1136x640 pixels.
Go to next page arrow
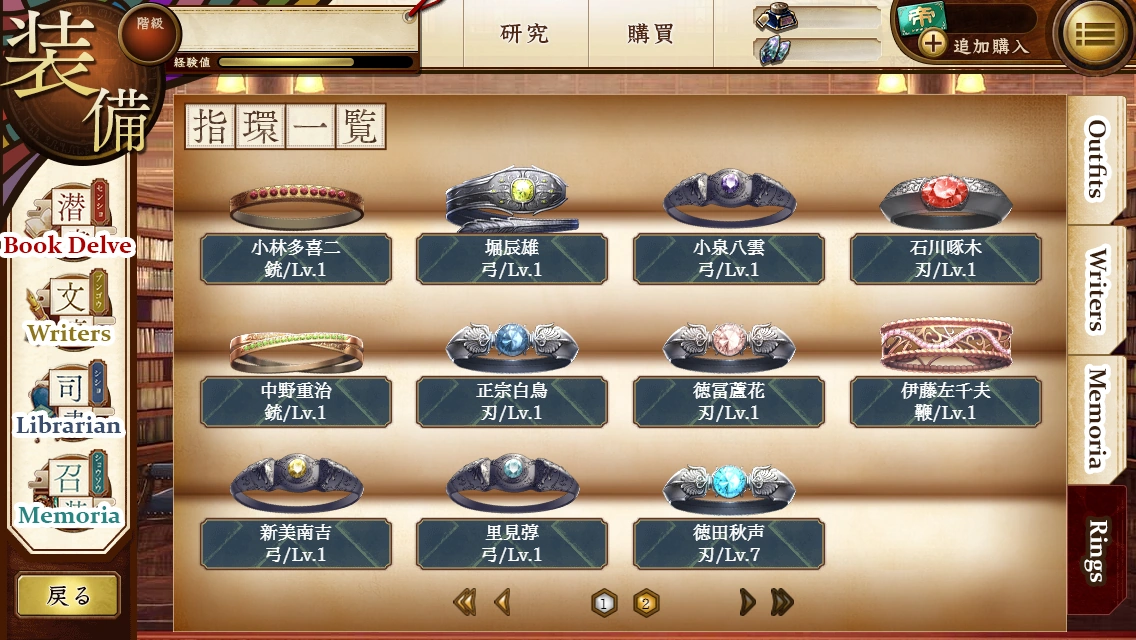(x=747, y=602)
